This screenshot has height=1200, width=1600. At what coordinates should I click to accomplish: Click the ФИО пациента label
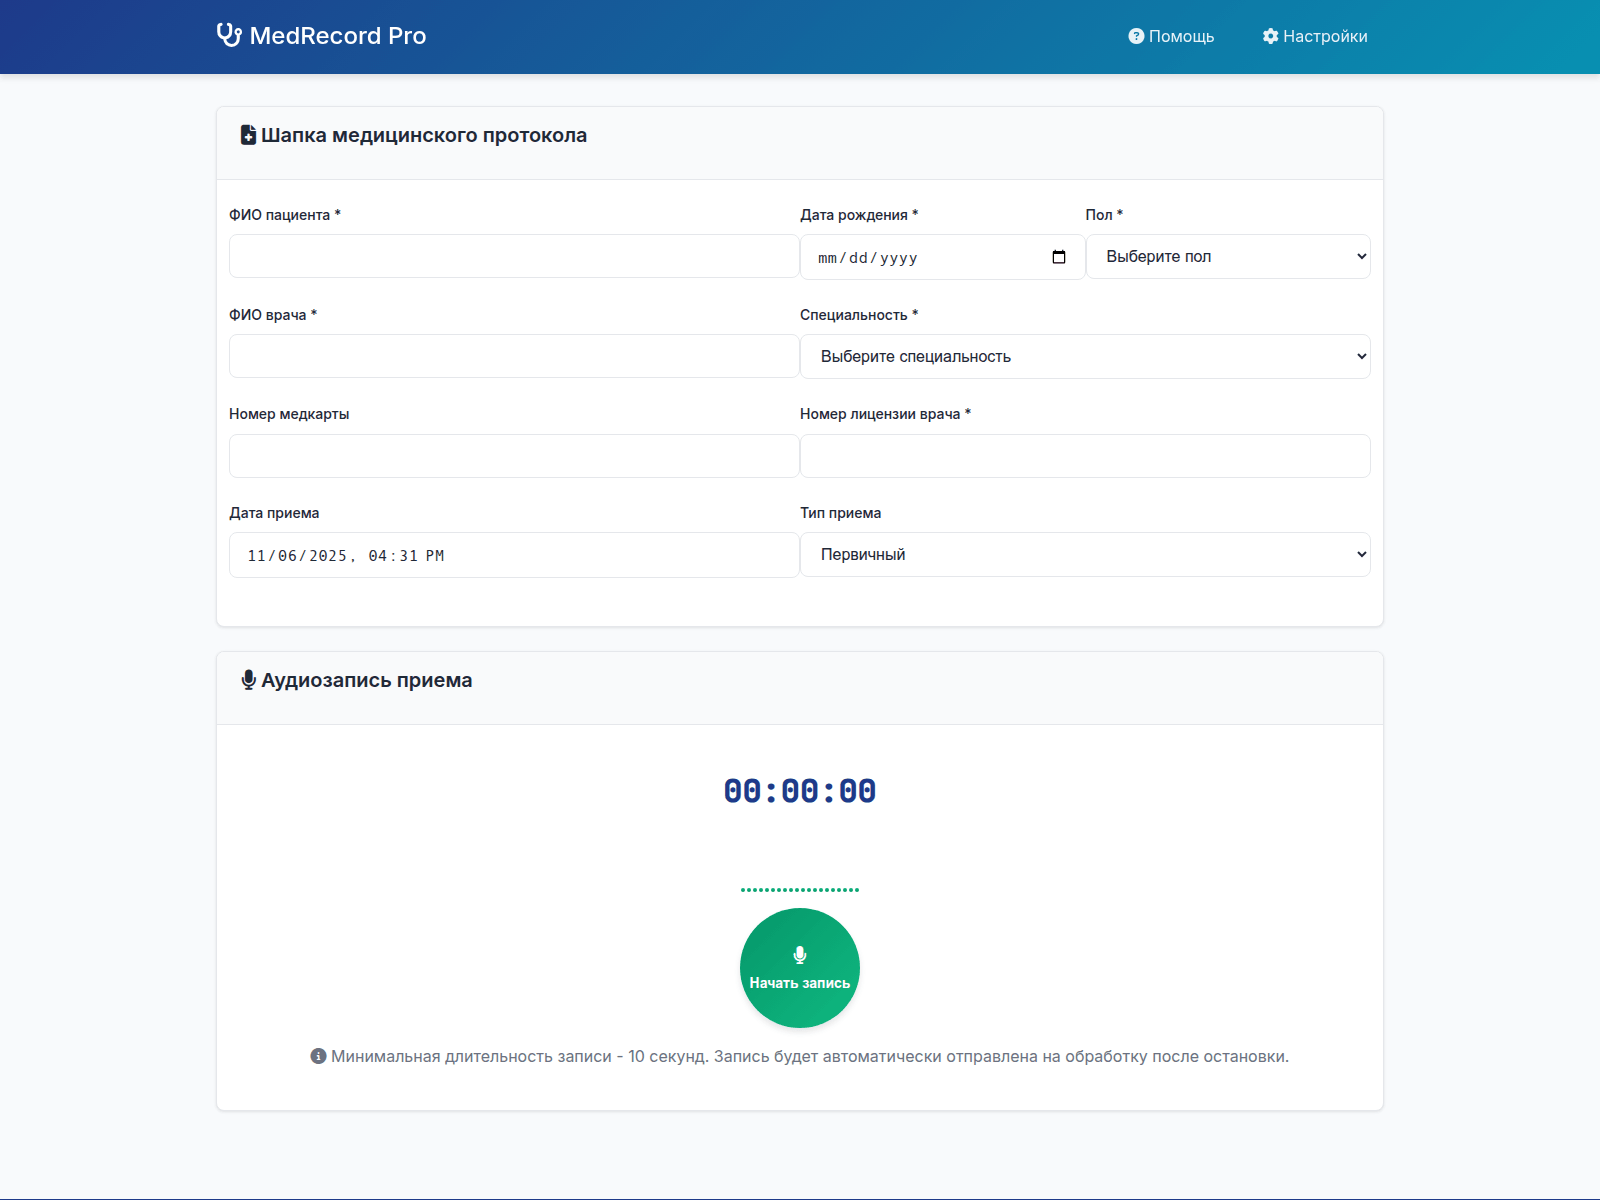tap(285, 215)
